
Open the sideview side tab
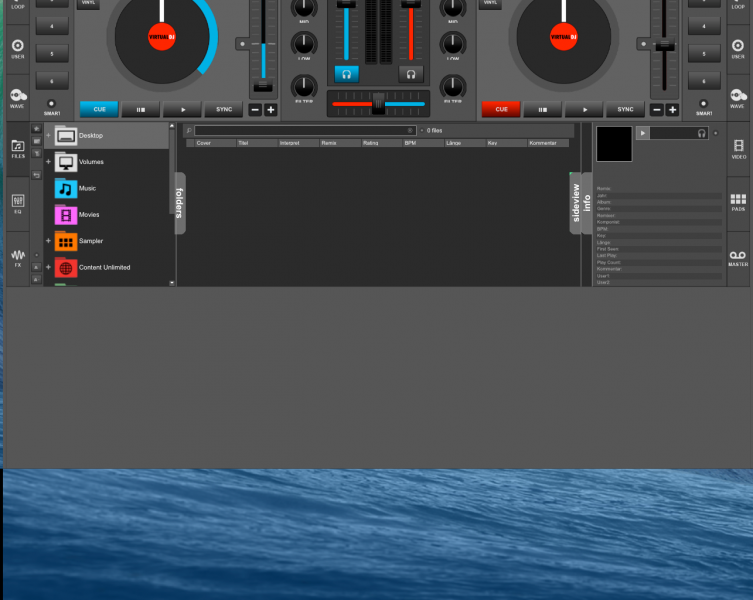(575, 203)
